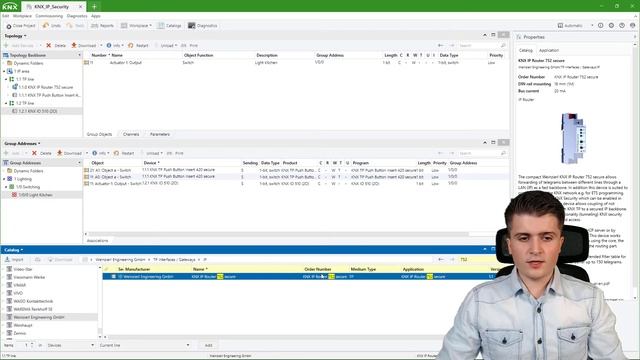Collapse the 1.1 TP line node
The image size is (640, 360).
(6, 79)
